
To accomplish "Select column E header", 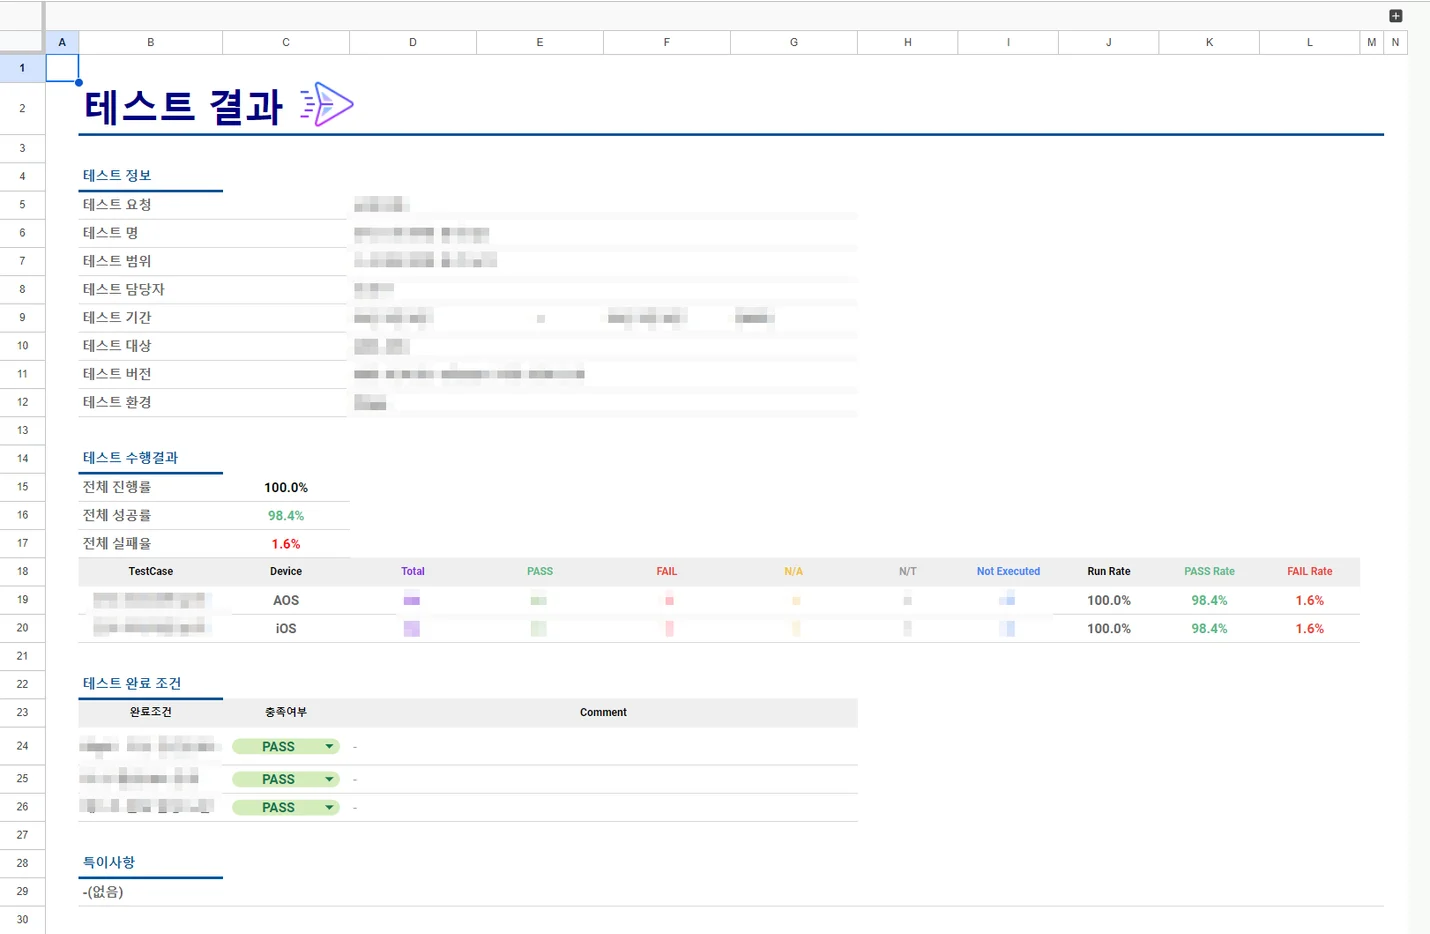I will (x=540, y=42).
